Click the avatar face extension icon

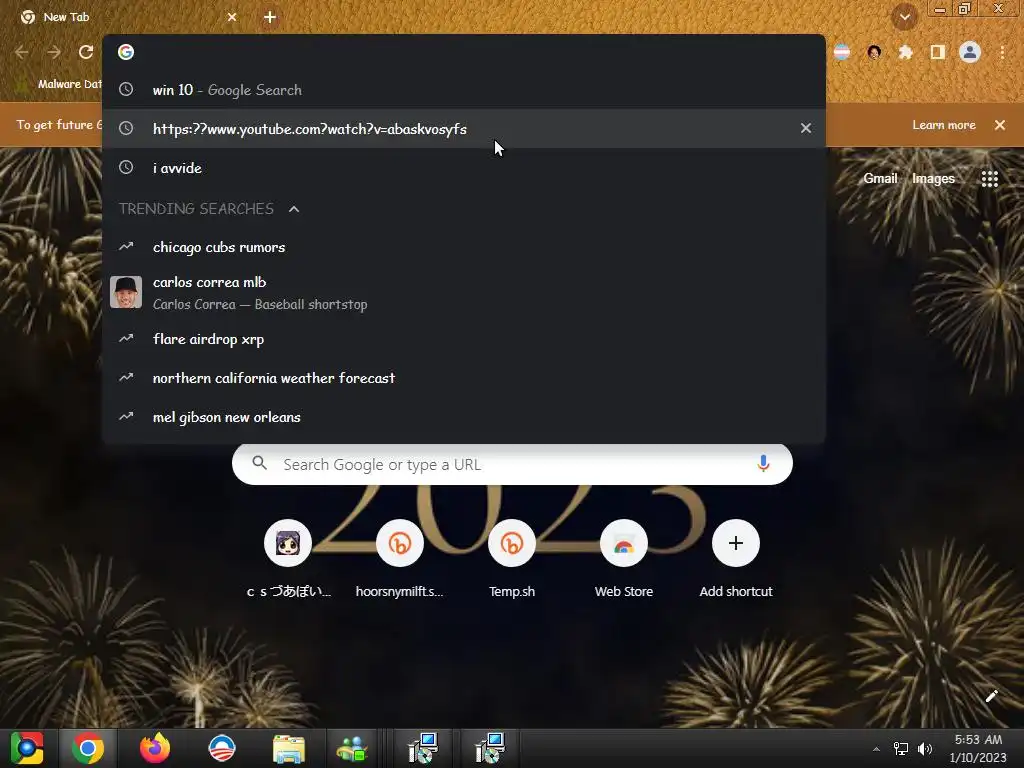[874, 52]
